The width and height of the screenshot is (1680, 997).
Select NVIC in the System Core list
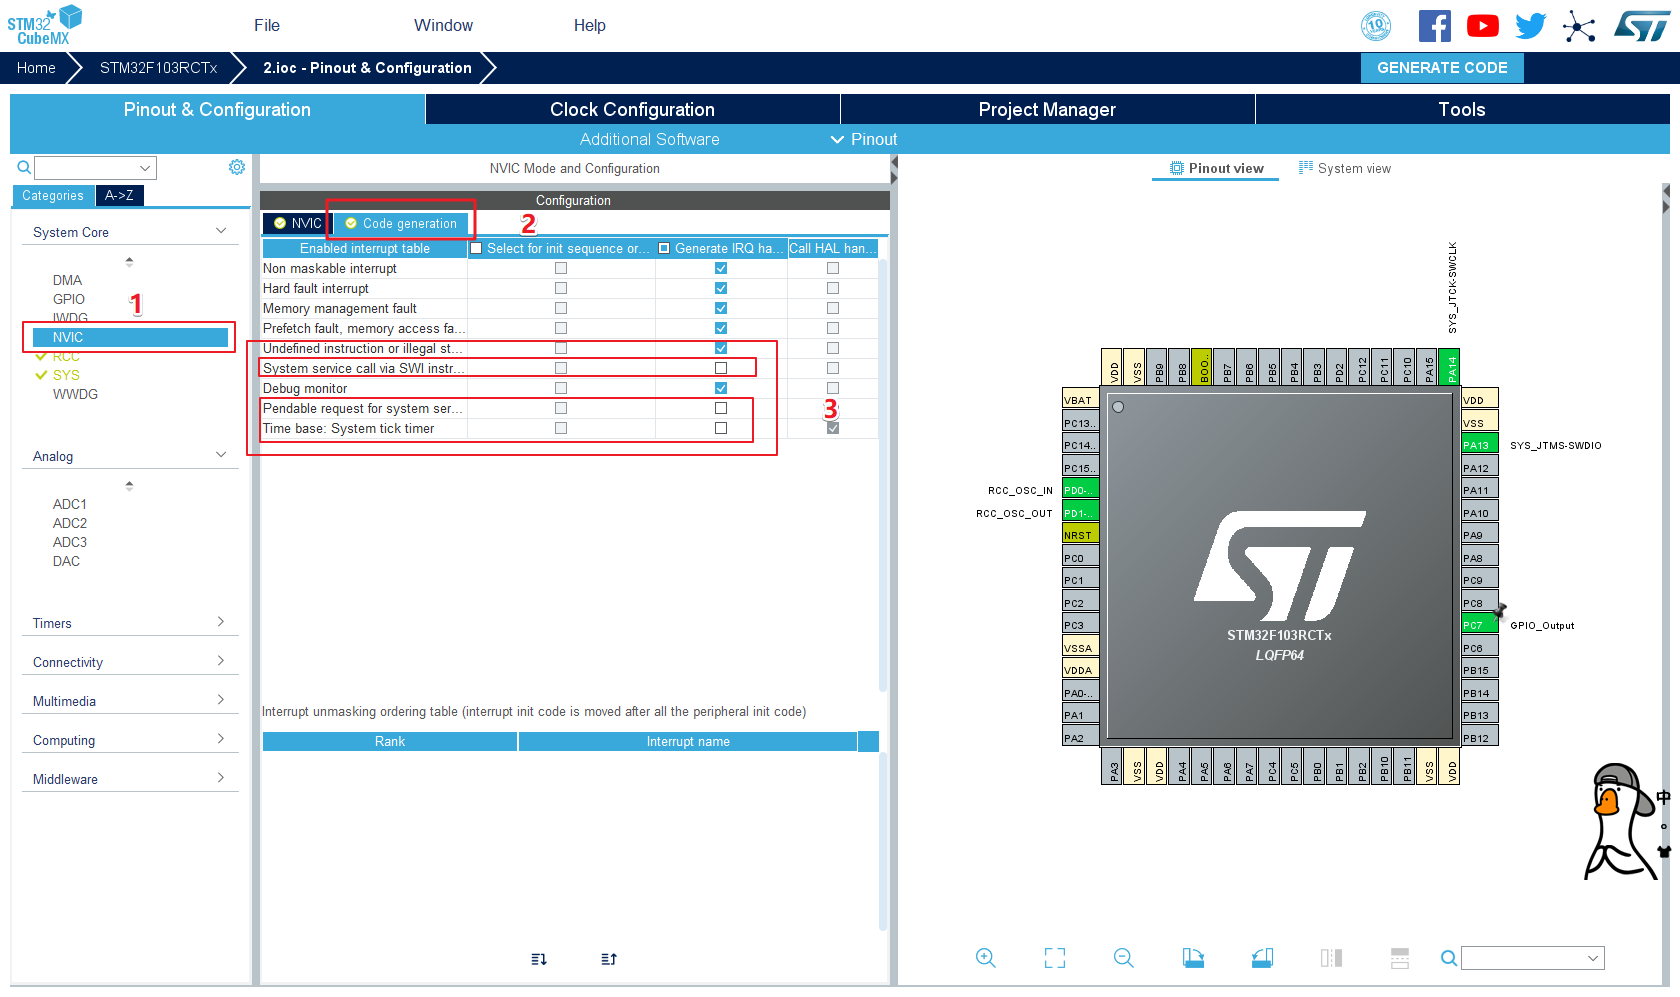coord(130,337)
